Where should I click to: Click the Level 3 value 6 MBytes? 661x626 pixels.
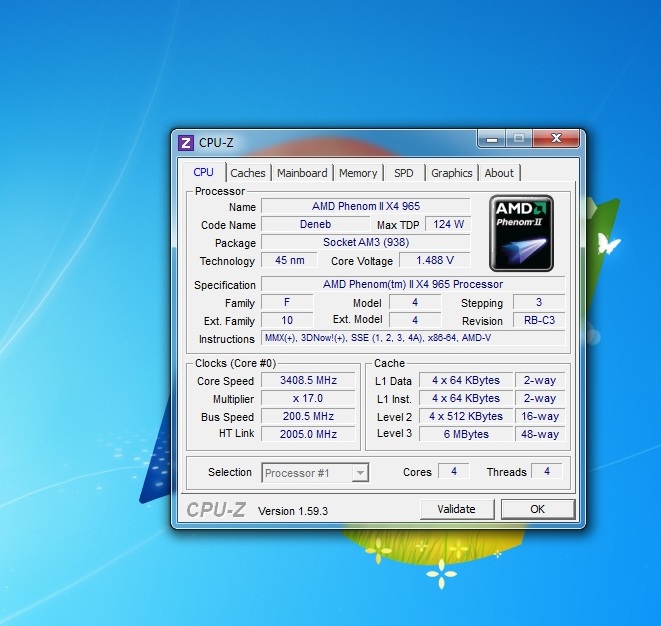tap(466, 434)
